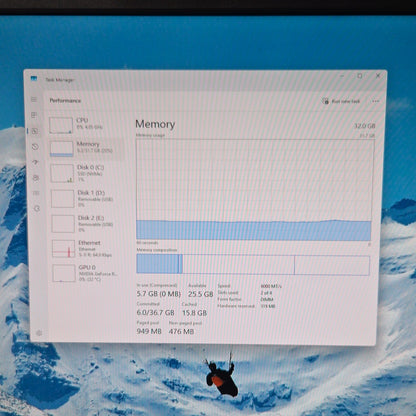Image resolution: width=416 pixels, height=416 pixels.
Task: Select the Memory performance entry
Action: tap(87, 148)
